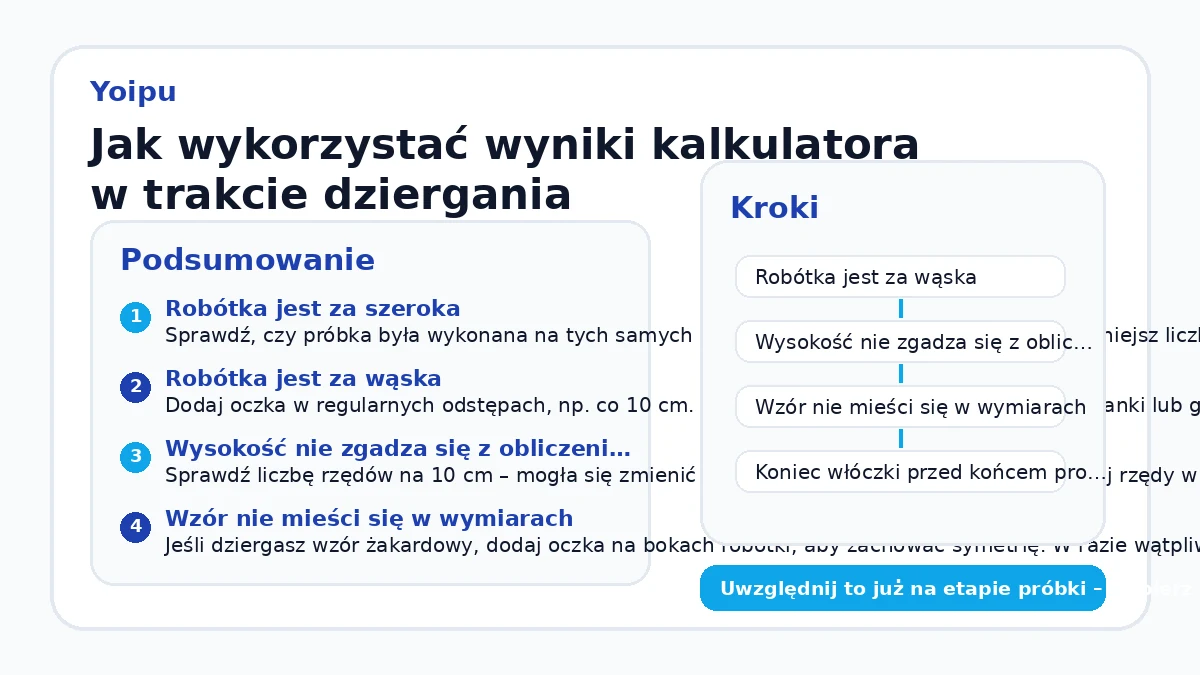Click the "Jak wykorzystać wyniki kalkulatora" headline
Image resolution: width=1200 pixels, height=675 pixels.
point(504,145)
